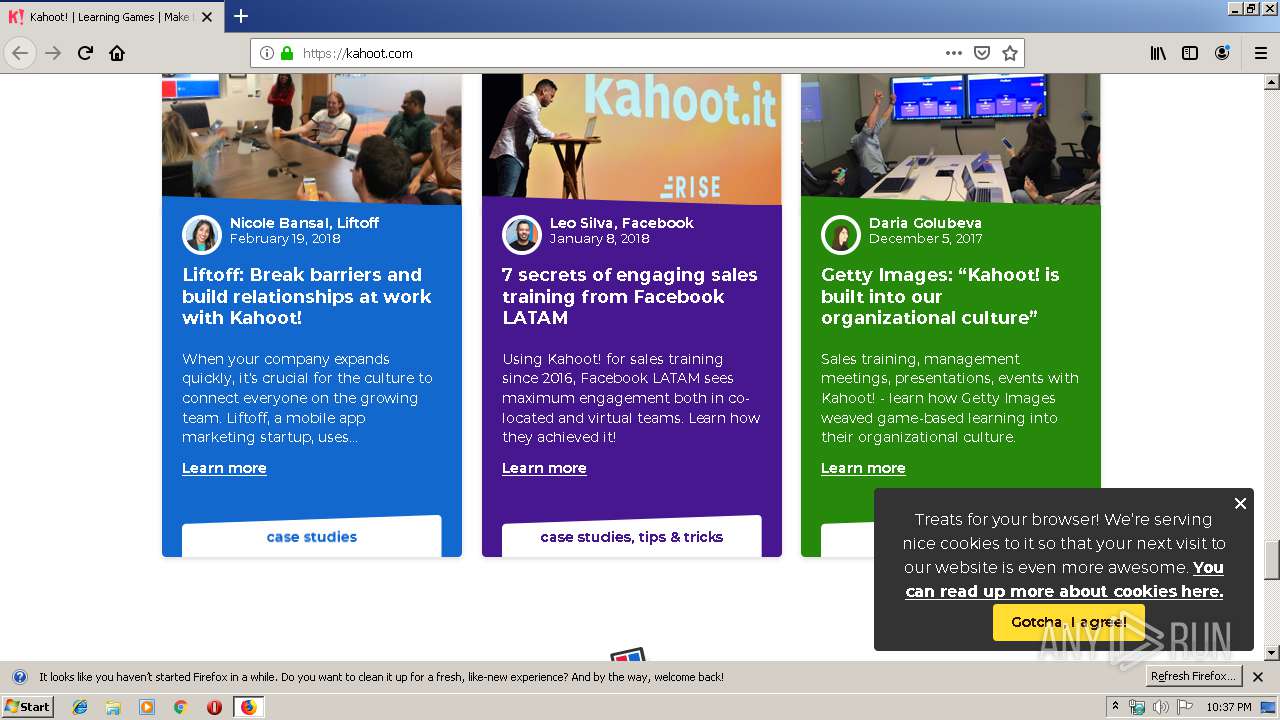The width and height of the screenshot is (1280, 720).
Task: Show hidden system tray icons
Action: click(x=1115, y=707)
